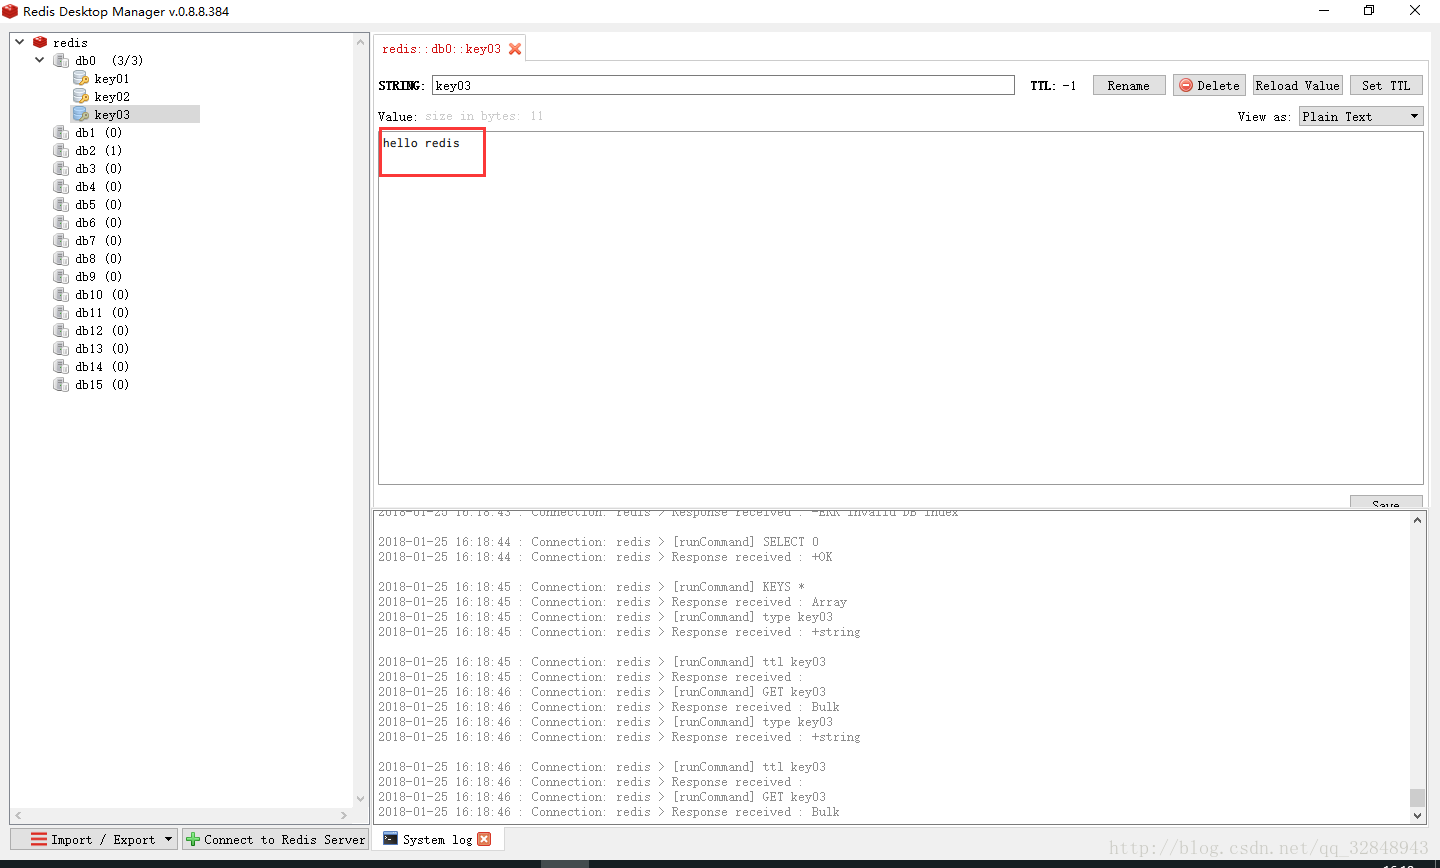Close the System log tab
This screenshot has width=1440, height=868.
pyautogui.click(x=484, y=839)
